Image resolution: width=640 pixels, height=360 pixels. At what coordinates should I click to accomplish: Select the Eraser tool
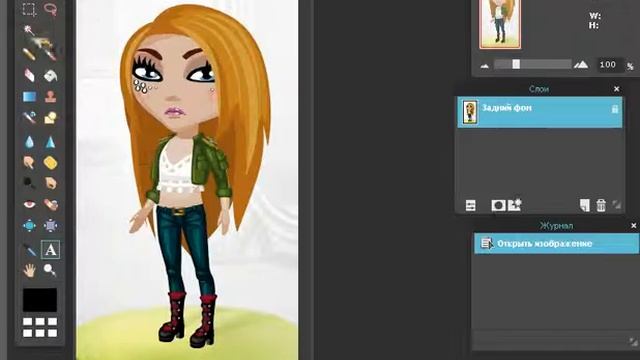coord(29,76)
